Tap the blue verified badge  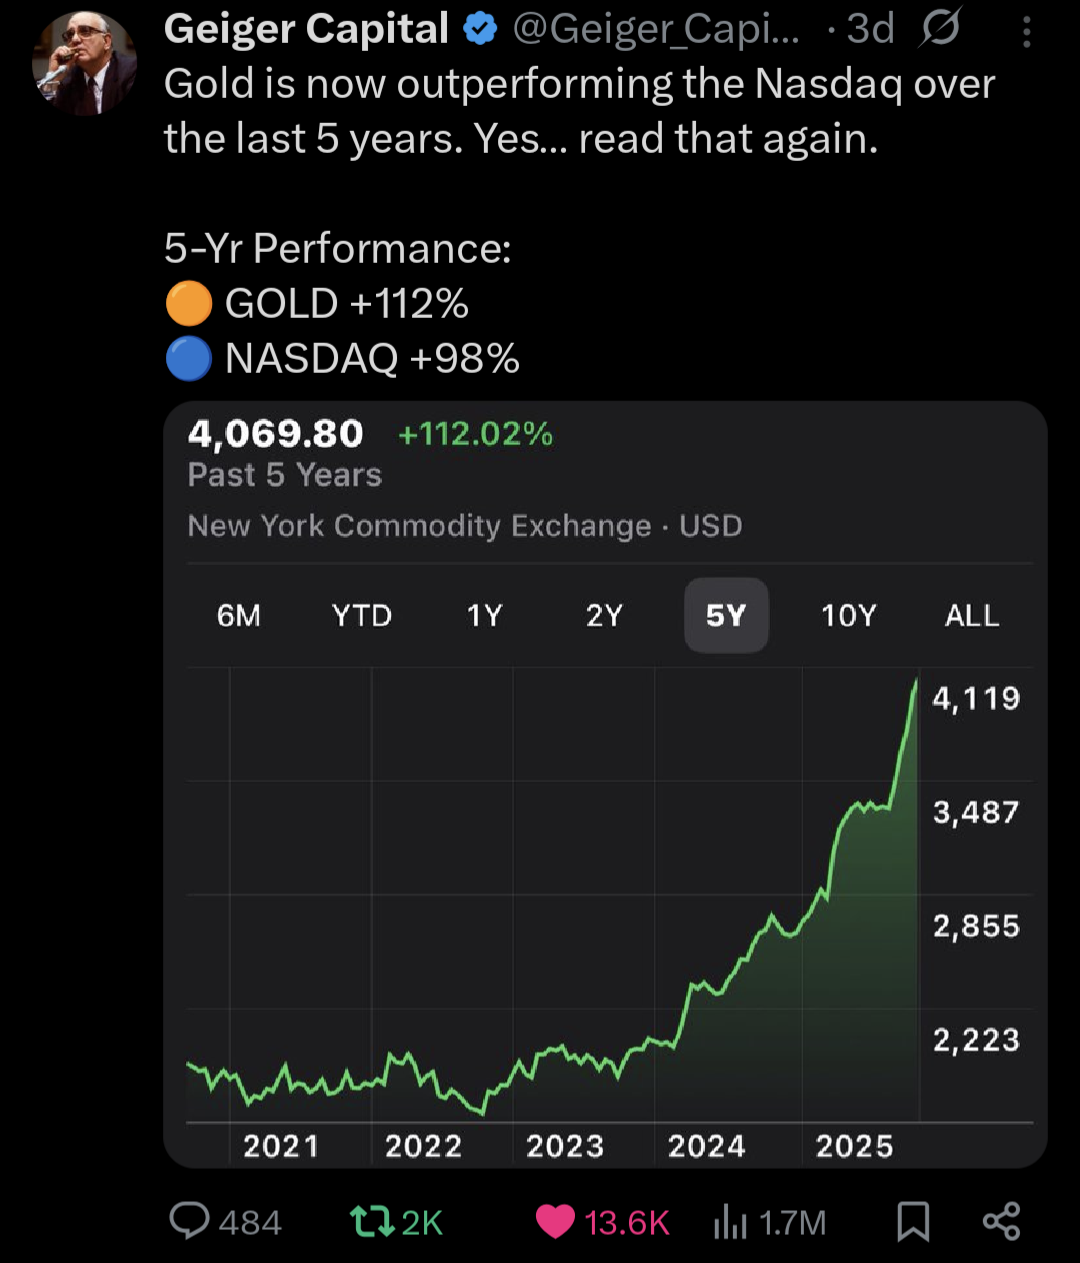[481, 31]
